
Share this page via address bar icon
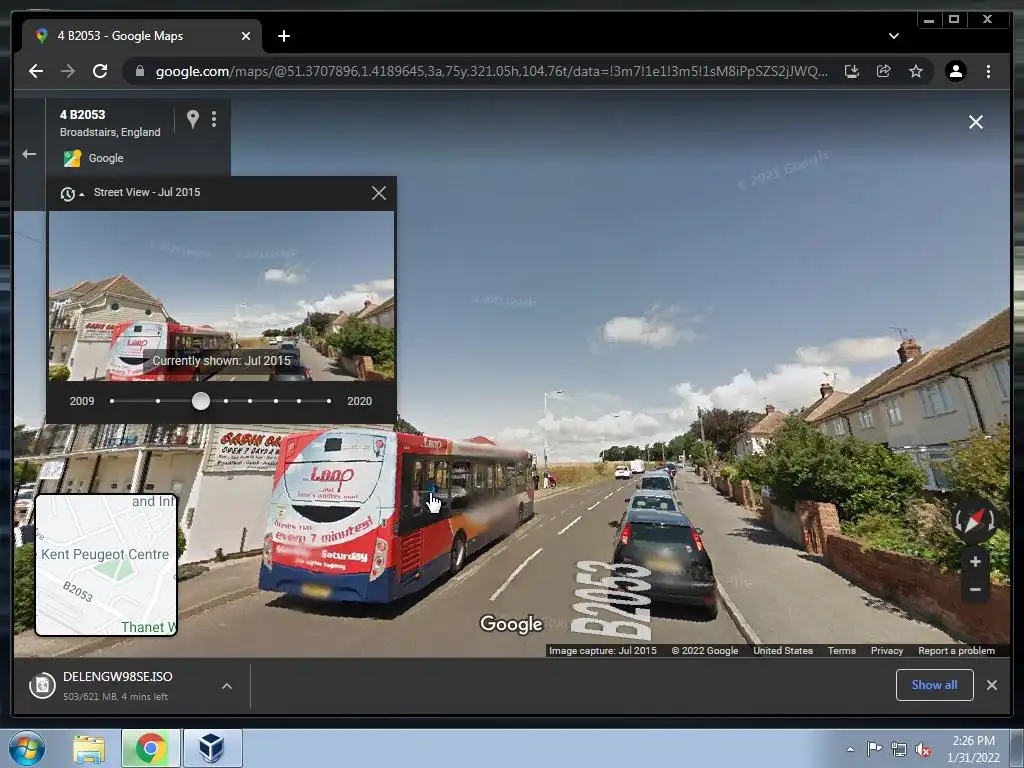tap(884, 71)
